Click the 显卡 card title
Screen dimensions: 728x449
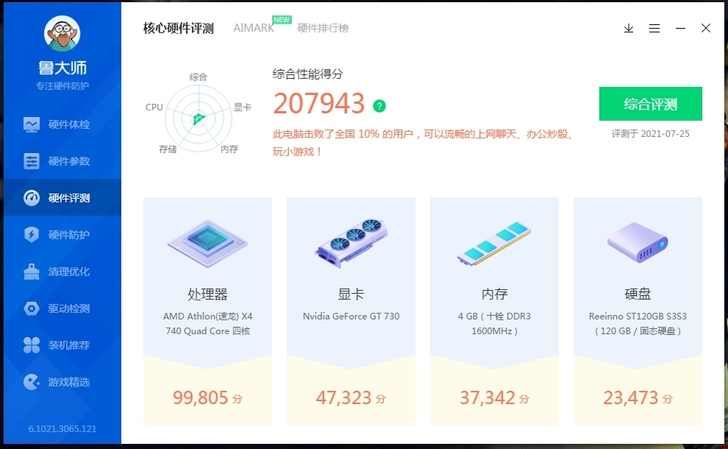[x=351, y=294]
